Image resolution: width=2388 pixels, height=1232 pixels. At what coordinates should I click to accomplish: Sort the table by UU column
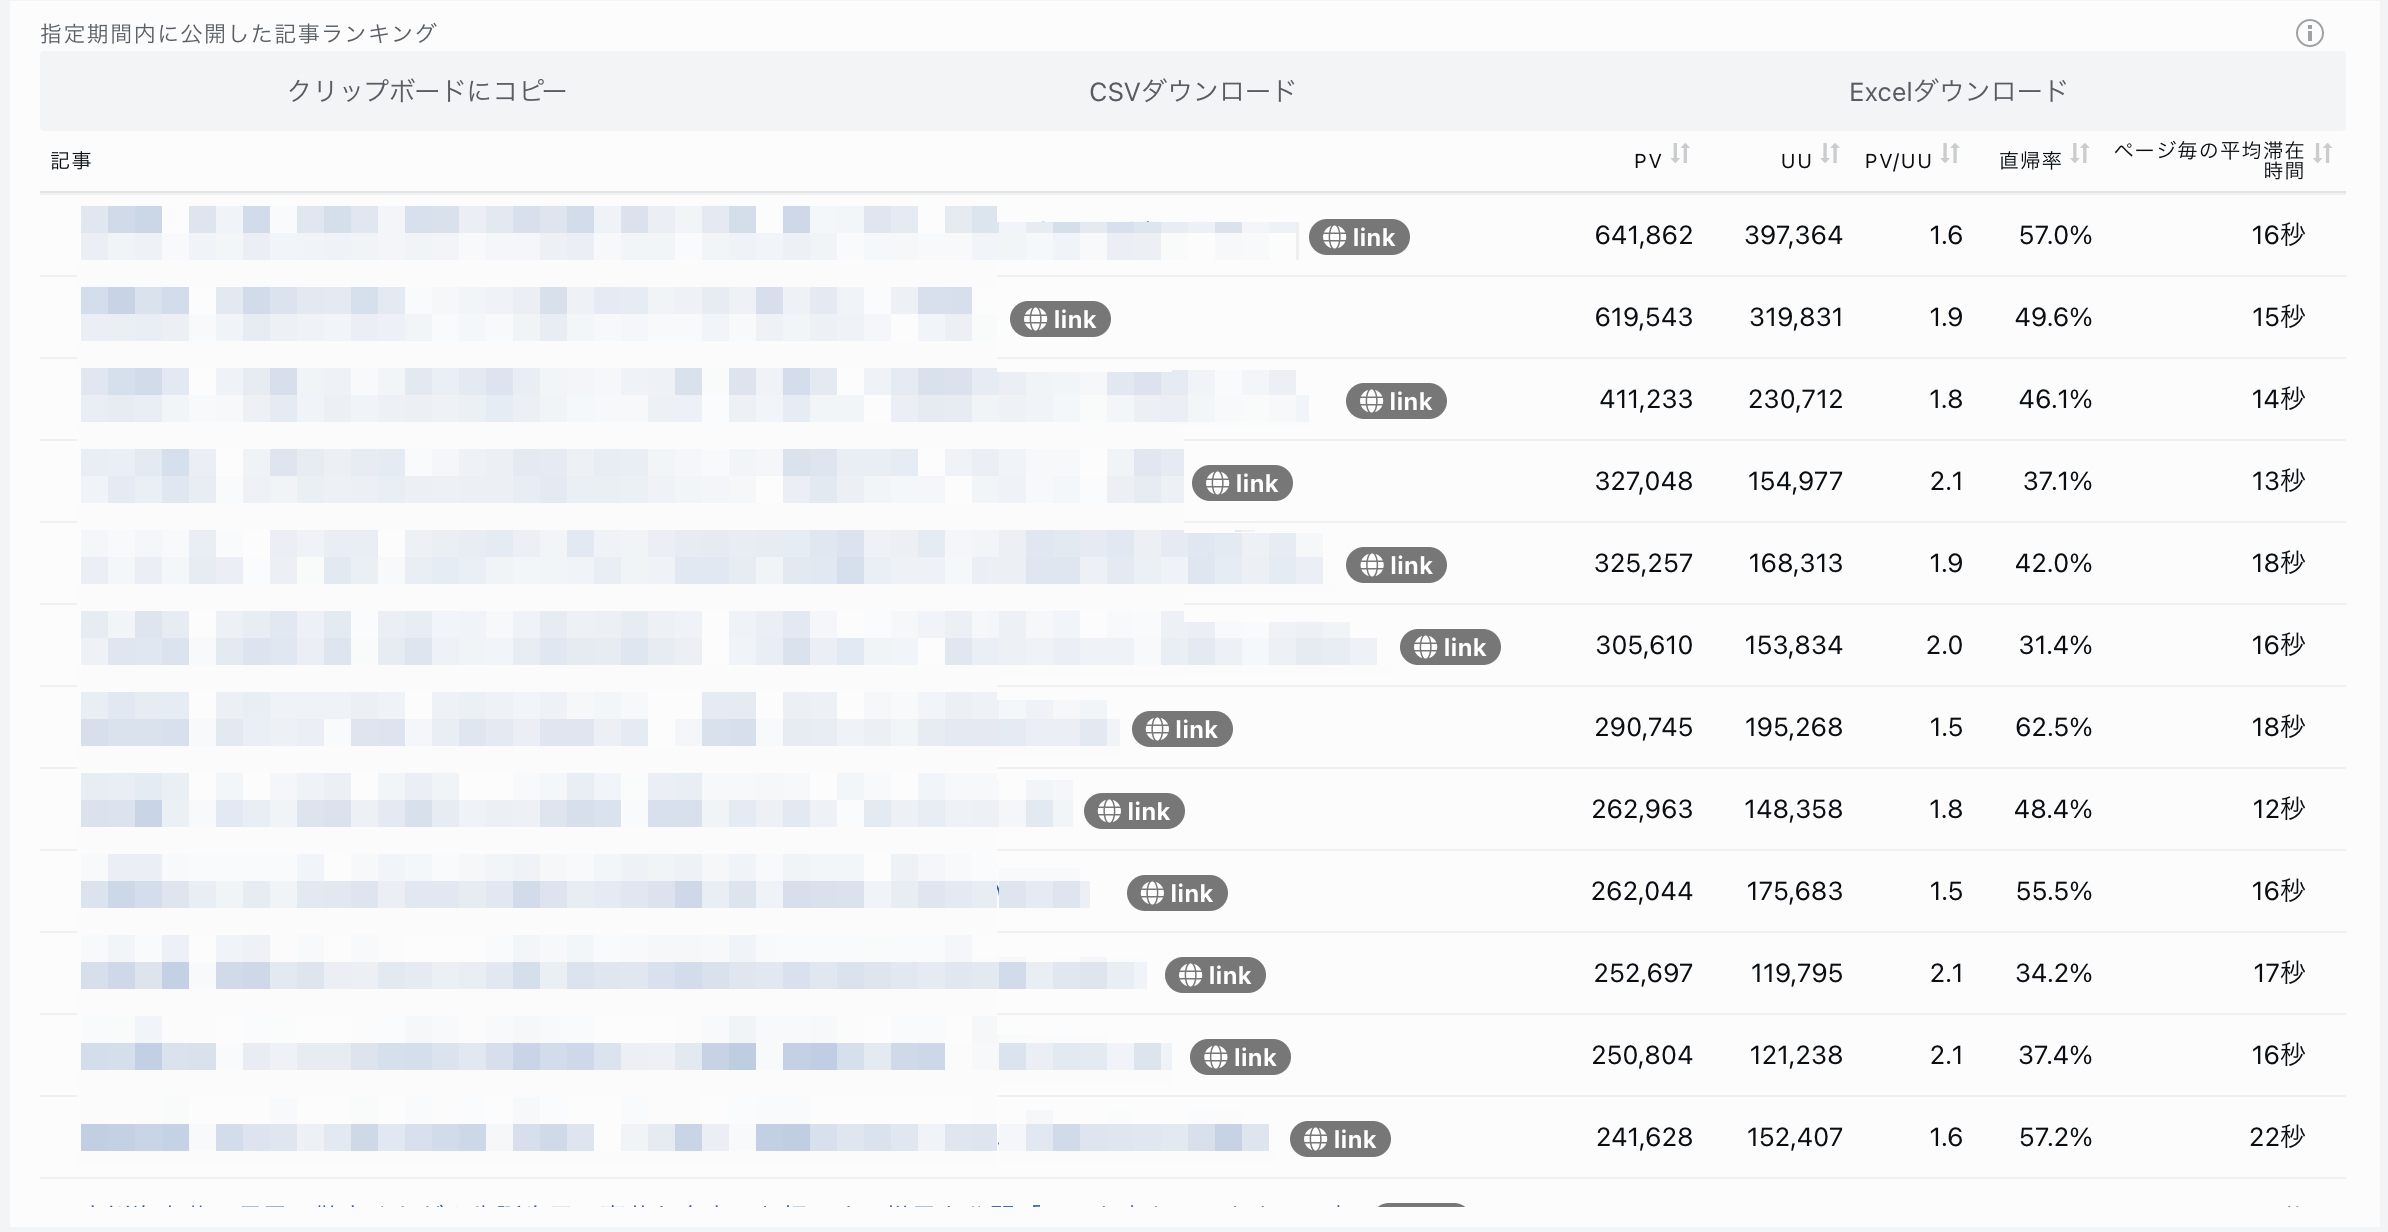coord(1830,154)
